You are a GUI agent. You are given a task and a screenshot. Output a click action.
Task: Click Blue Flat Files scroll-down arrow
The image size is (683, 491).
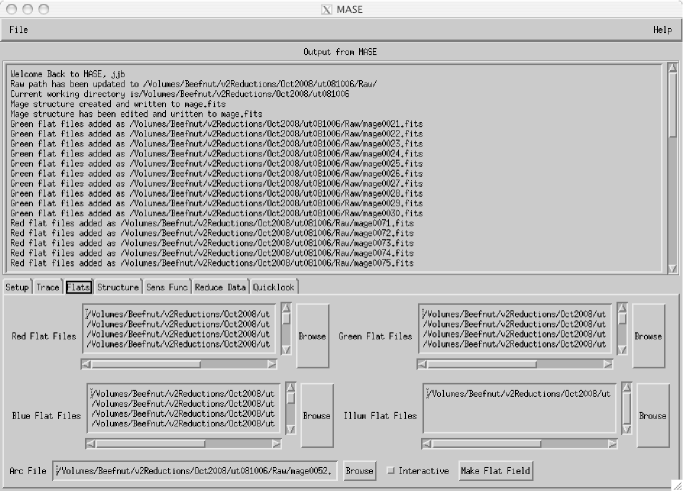[291, 429]
